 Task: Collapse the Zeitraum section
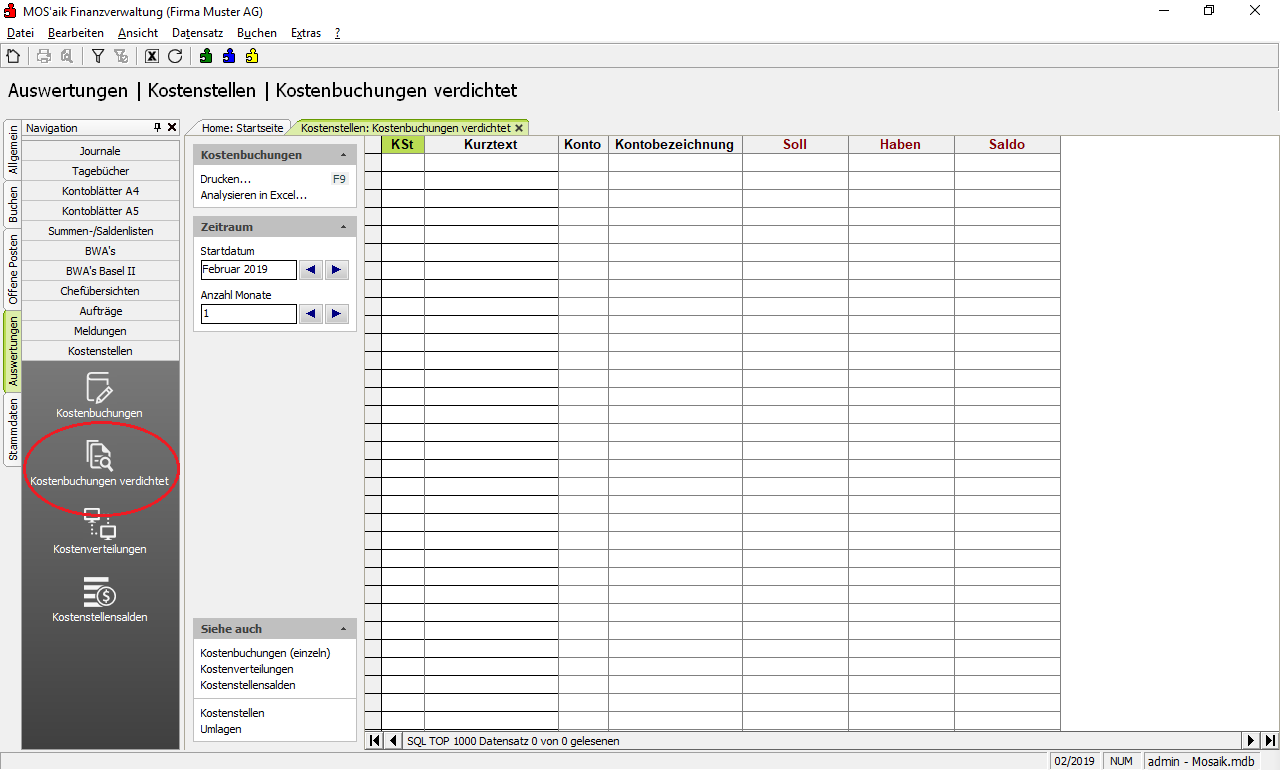pos(344,228)
